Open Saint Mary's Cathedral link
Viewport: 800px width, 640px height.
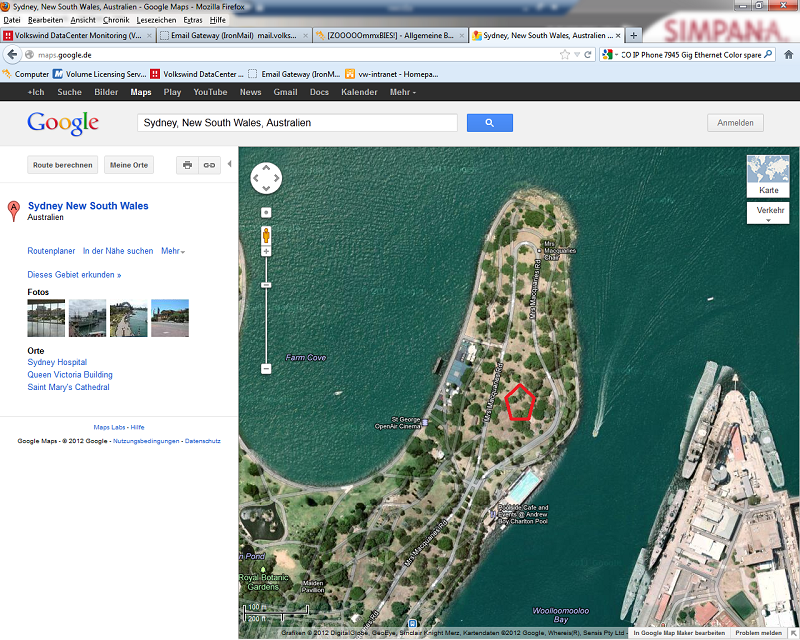(68, 387)
